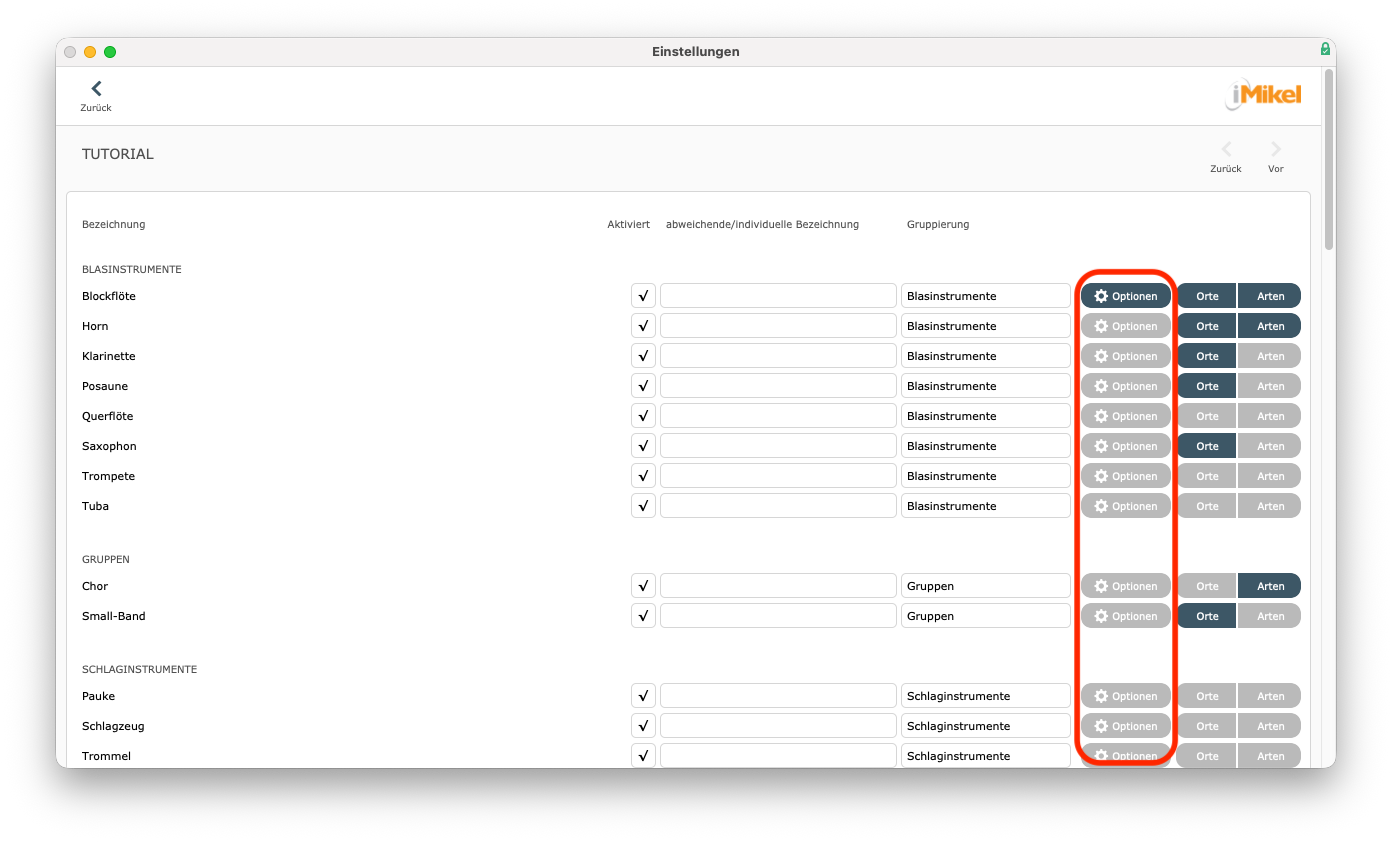Image resolution: width=1392 pixels, height=842 pixels.
Task: Open Gruppierung field for Trompete
Action: (x=985, y=476)
